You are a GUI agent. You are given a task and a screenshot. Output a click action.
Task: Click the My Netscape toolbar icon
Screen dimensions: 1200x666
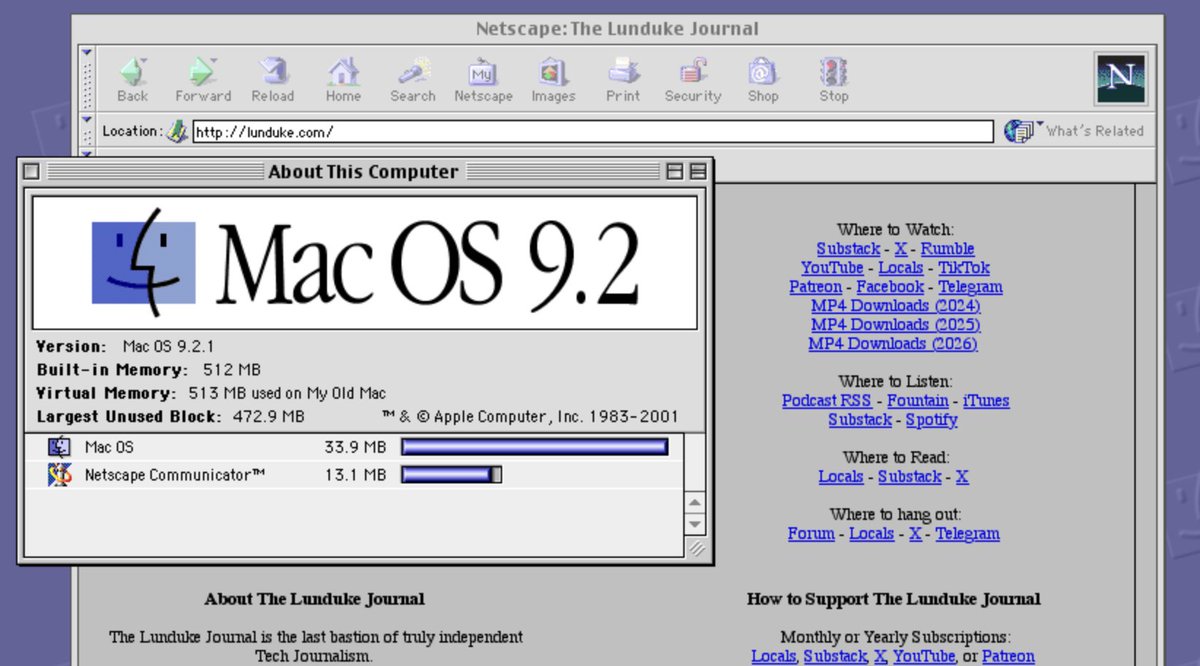[483, 72]
